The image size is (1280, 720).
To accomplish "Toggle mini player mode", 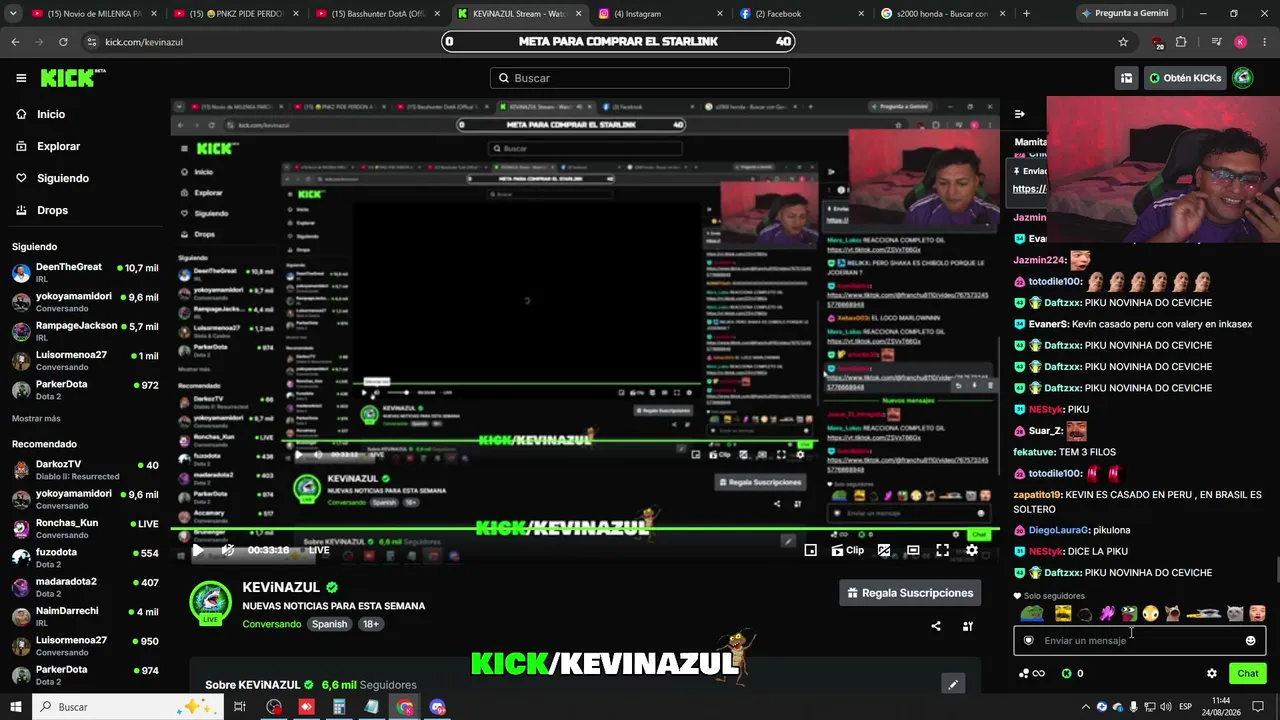I will click(811, 550).
